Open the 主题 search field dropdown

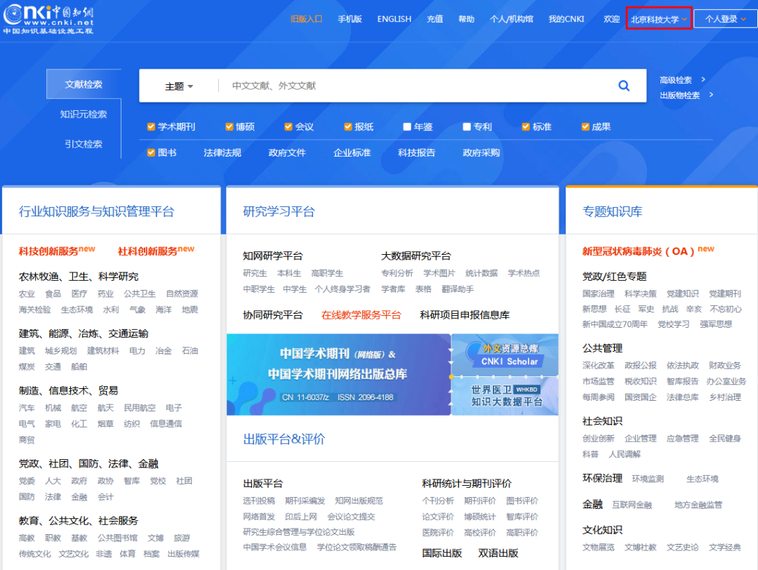(179, 87)
